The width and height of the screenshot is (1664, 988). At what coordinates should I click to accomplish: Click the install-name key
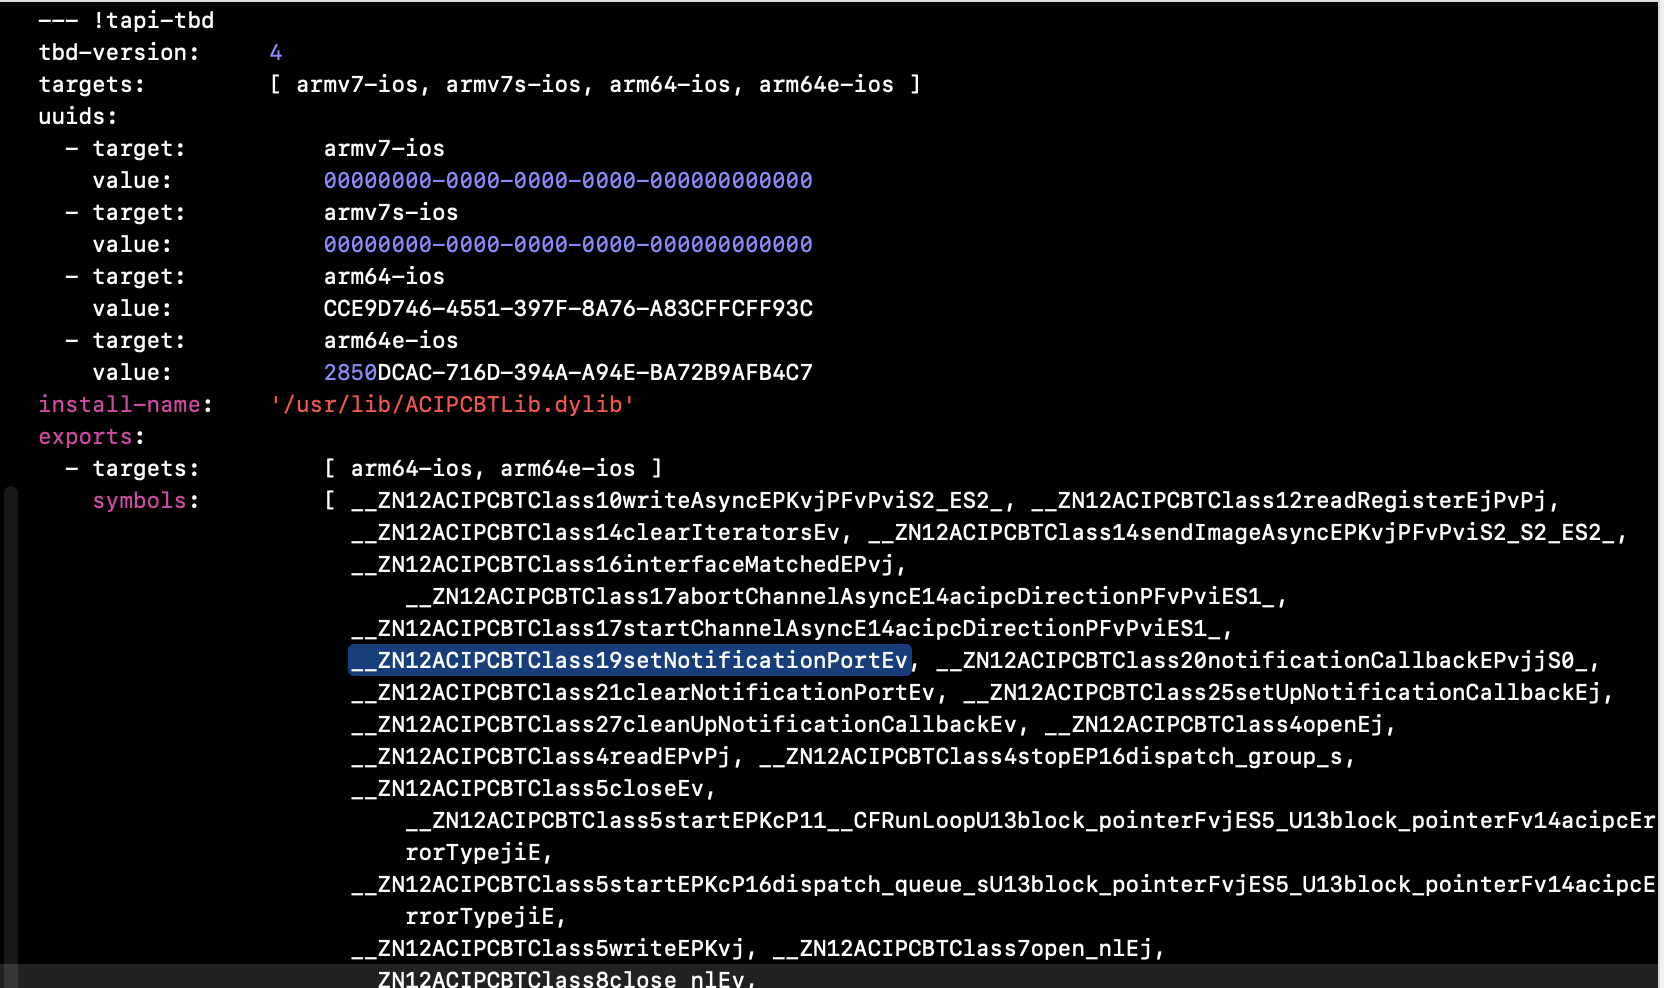(119, 404)
